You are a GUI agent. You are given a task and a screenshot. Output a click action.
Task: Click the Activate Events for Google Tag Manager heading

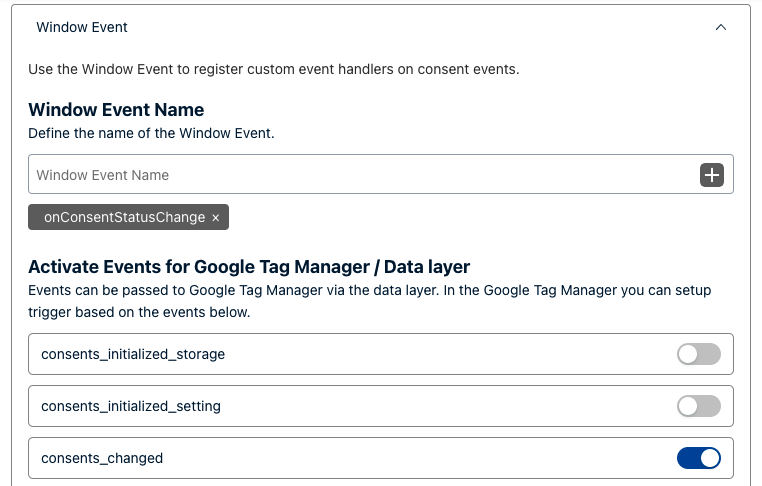(x=249, y=267)
